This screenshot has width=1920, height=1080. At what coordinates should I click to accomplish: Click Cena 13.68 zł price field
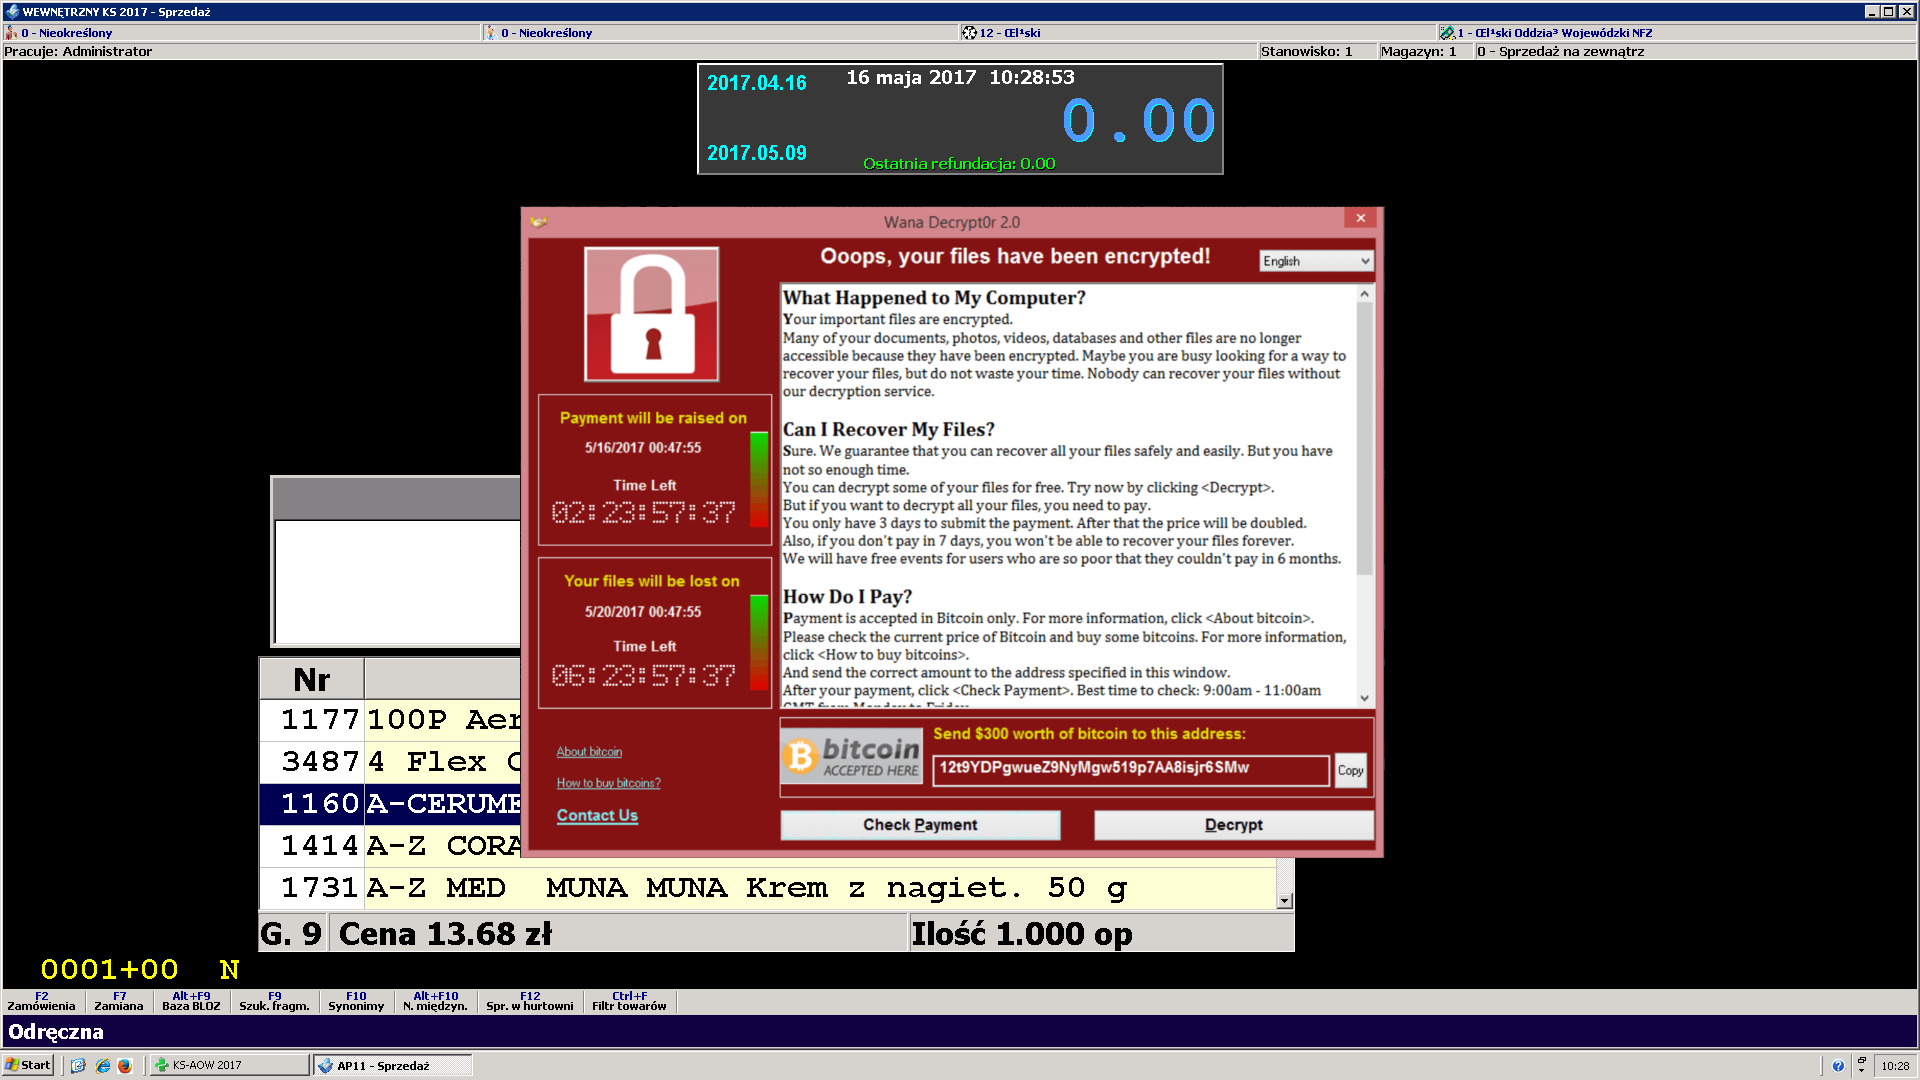(x=618, y=934)
